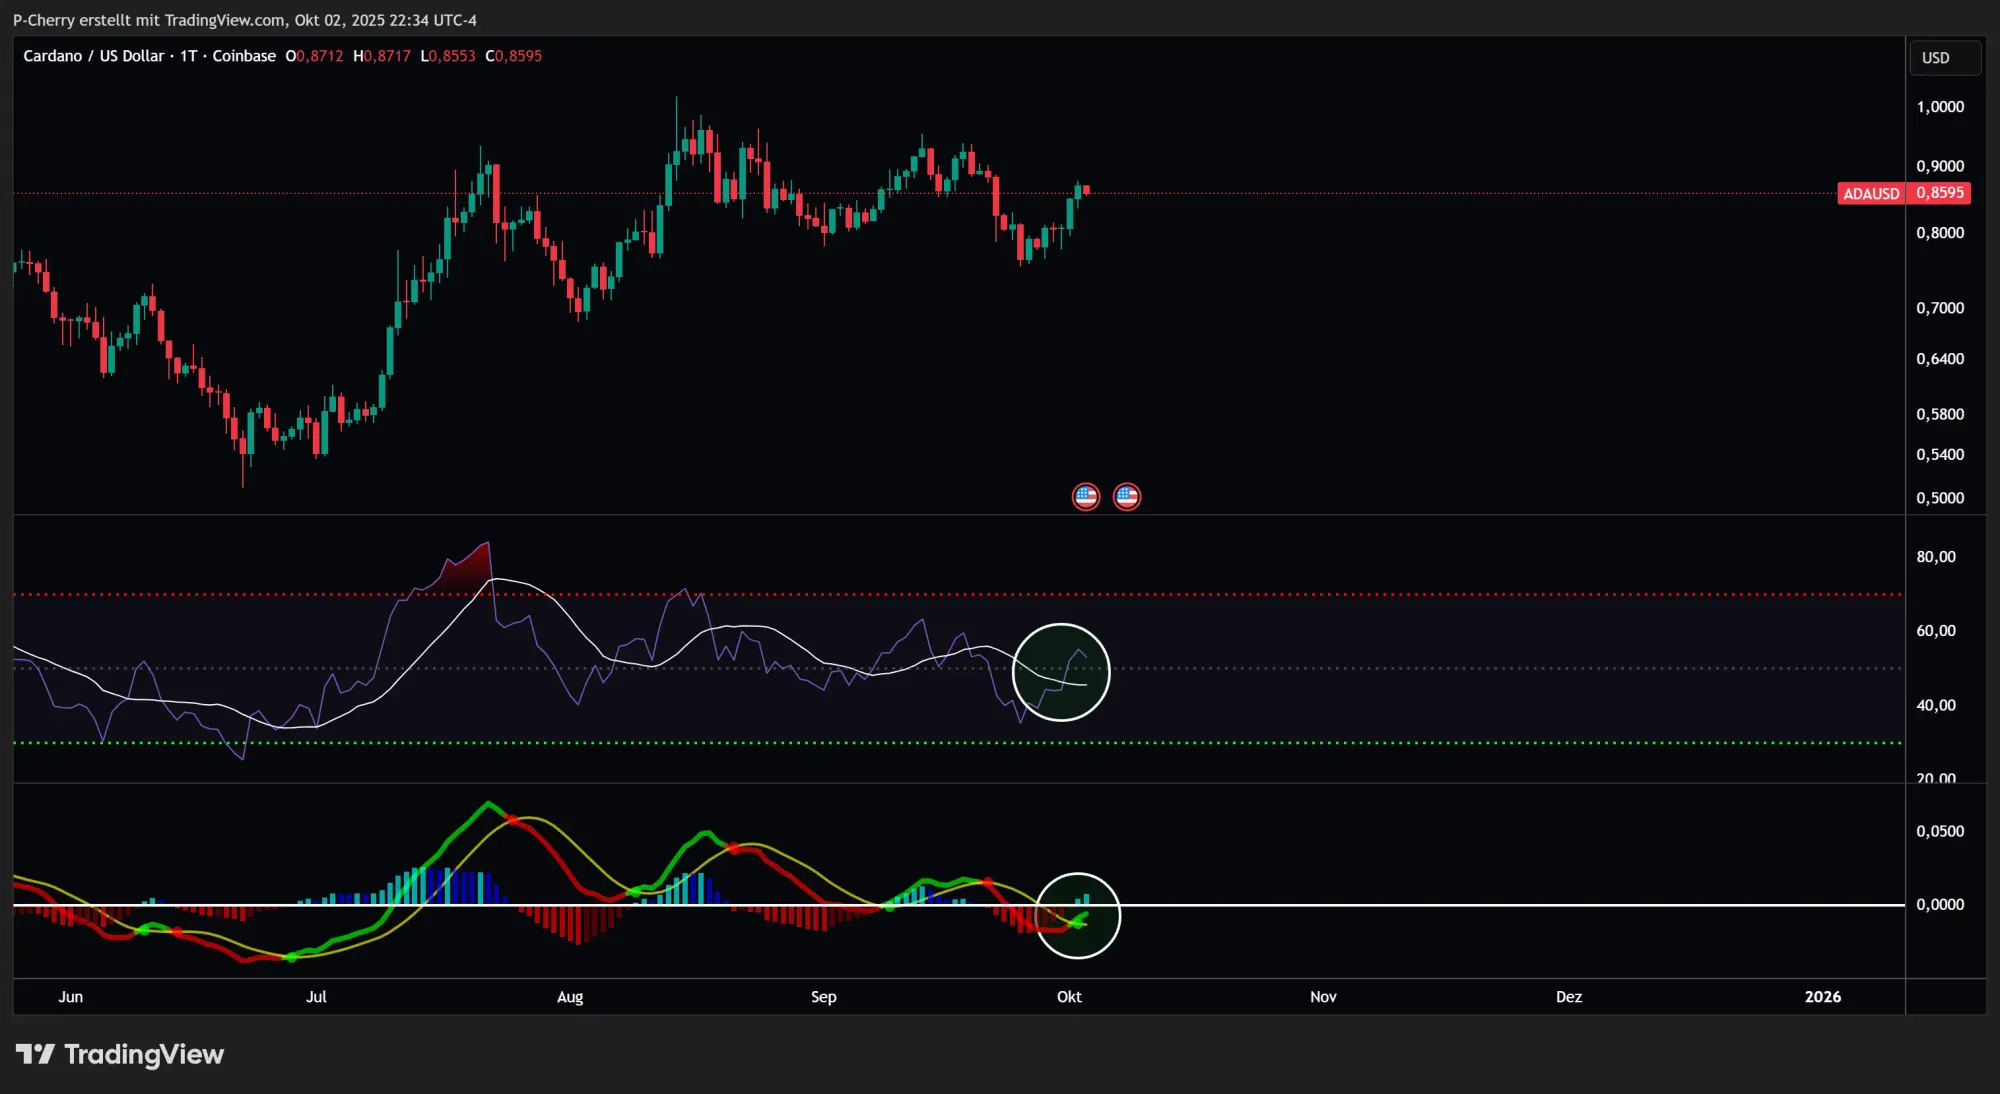Click the TradingView logo at bottom left
Screen dimensions: 2000x1094
120,1054
